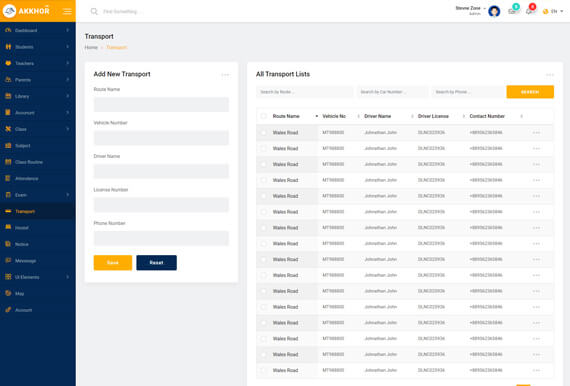The width and height of the screenshot is (570, 386).
Task: Click the Transport sidebar icon
Action: (8, 211)
